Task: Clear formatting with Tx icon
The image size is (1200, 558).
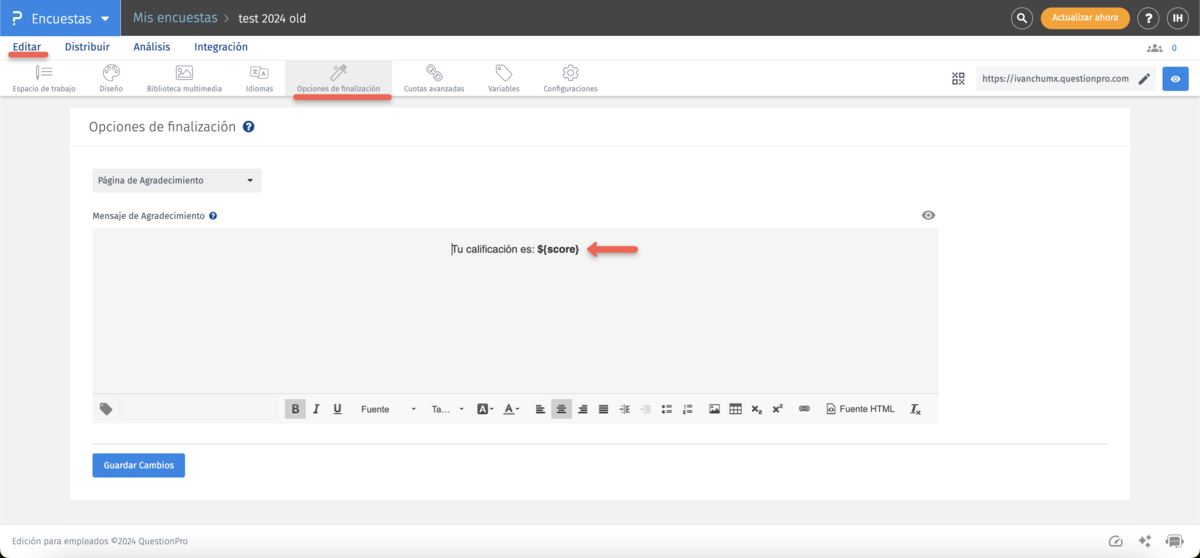Action: point(915,409)
